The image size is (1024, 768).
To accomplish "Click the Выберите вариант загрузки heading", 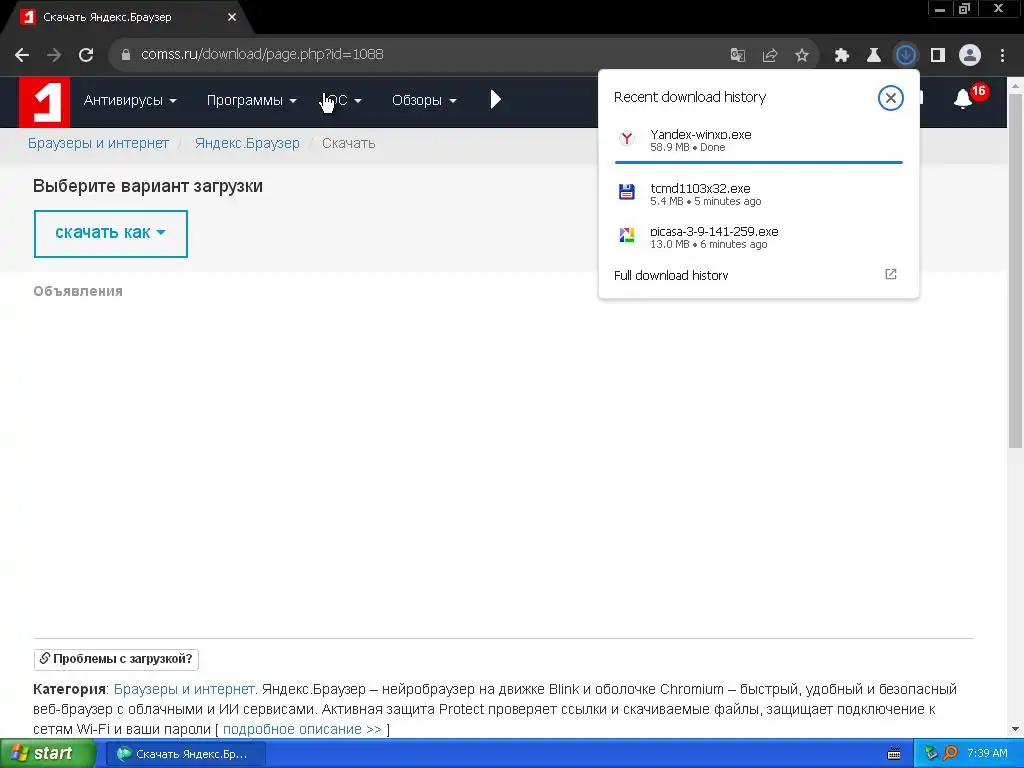I will [148, 185].
